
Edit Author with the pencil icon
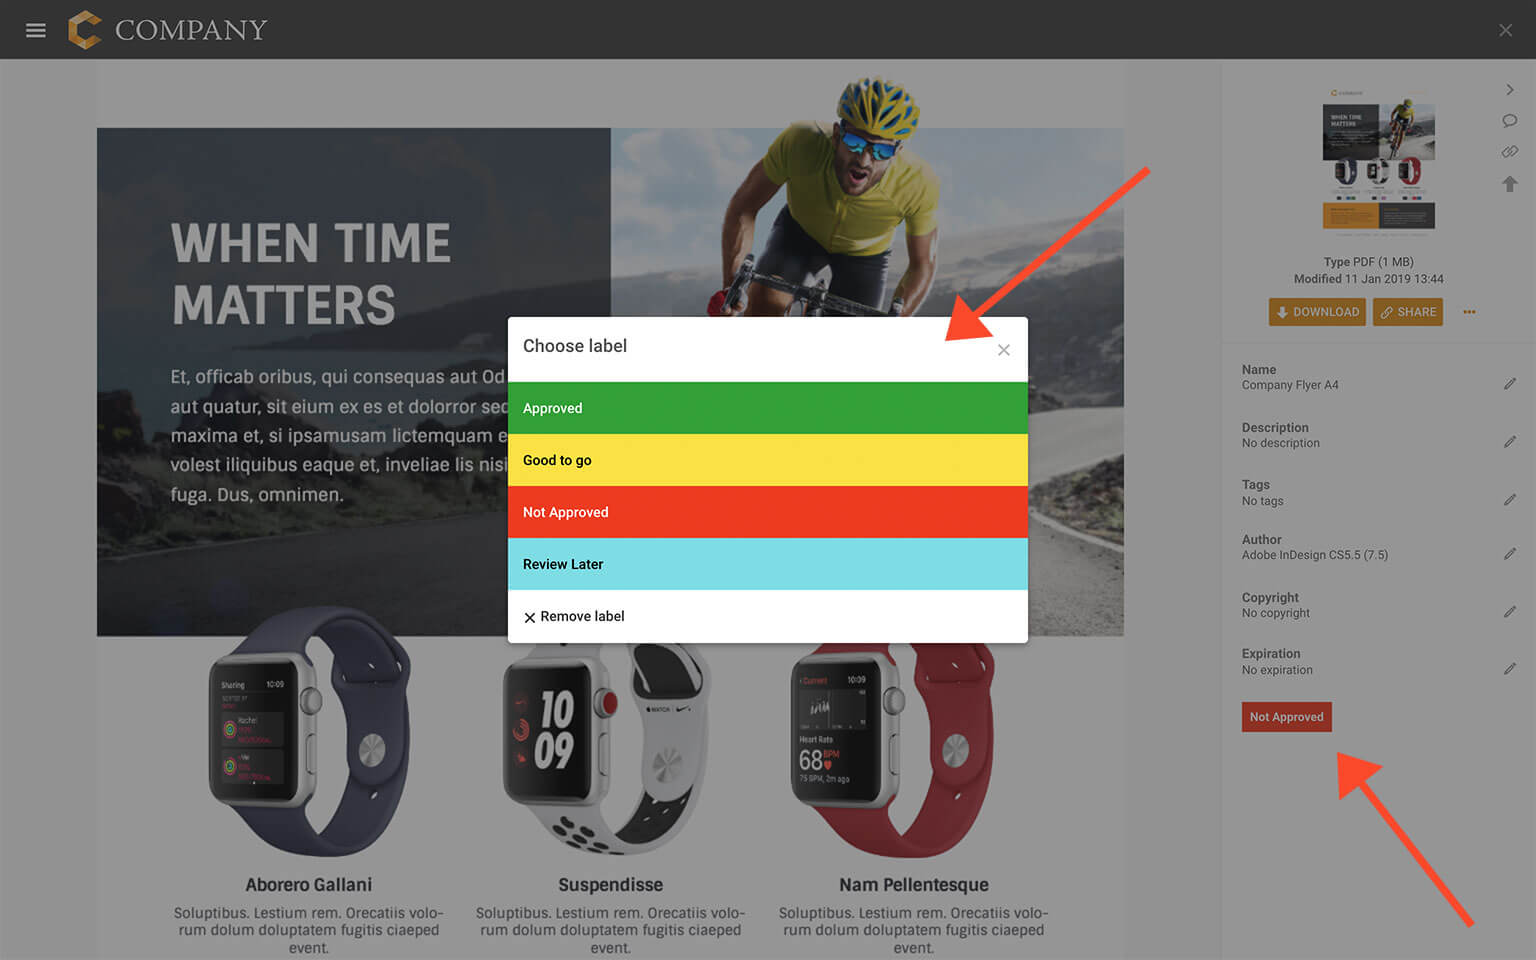(1510, 554)
